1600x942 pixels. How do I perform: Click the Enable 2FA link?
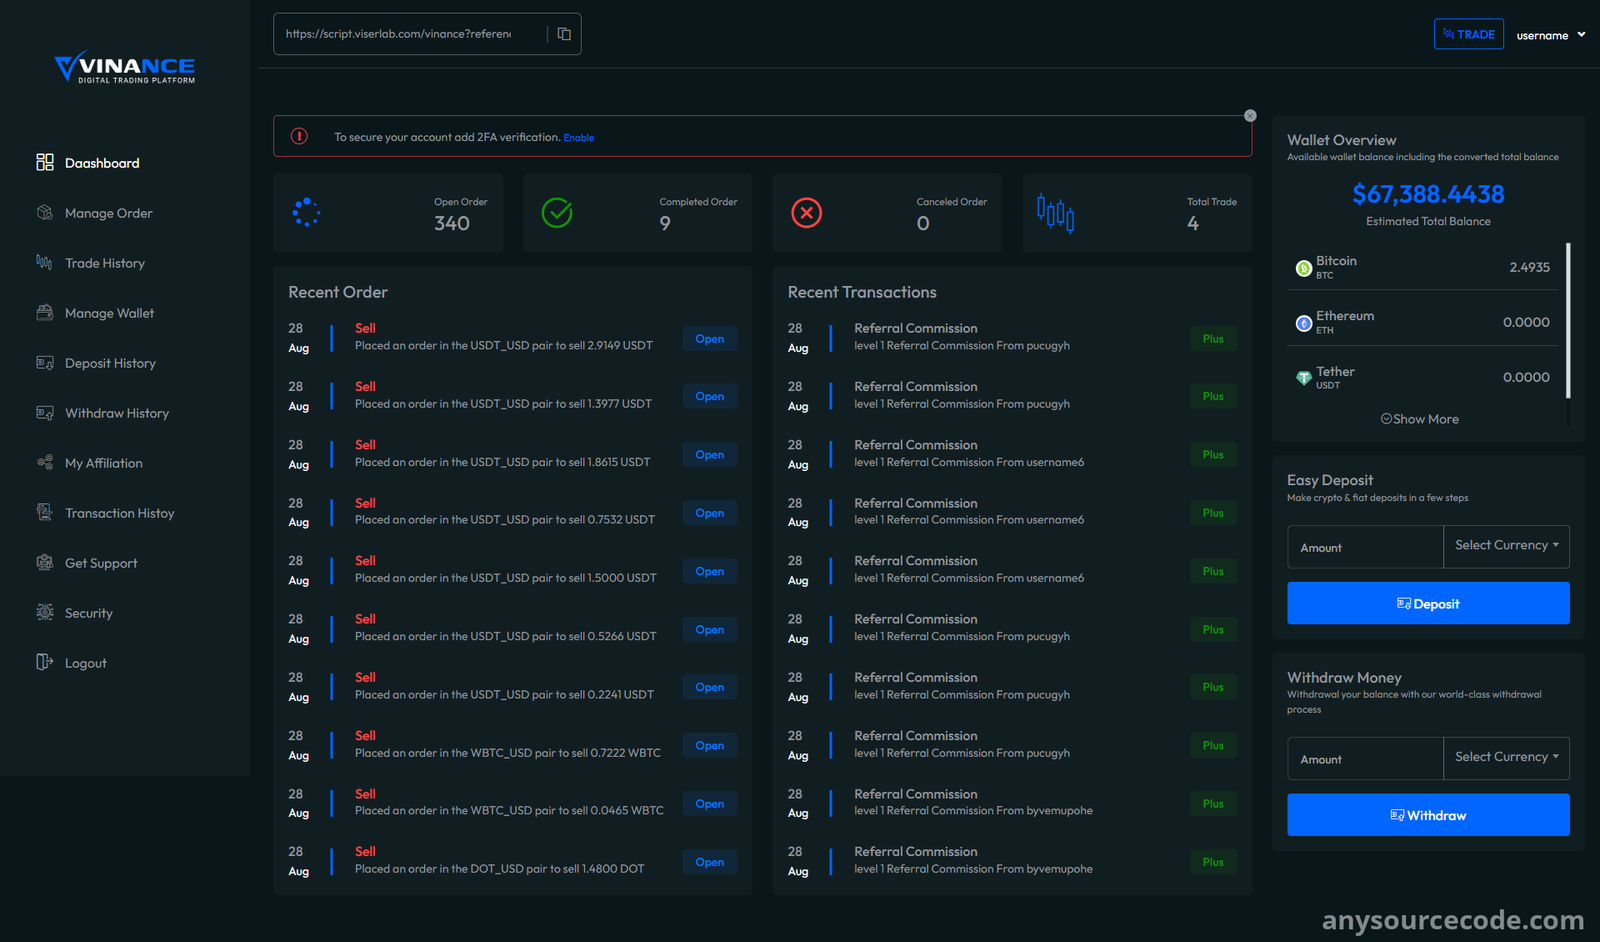[579, 138]
